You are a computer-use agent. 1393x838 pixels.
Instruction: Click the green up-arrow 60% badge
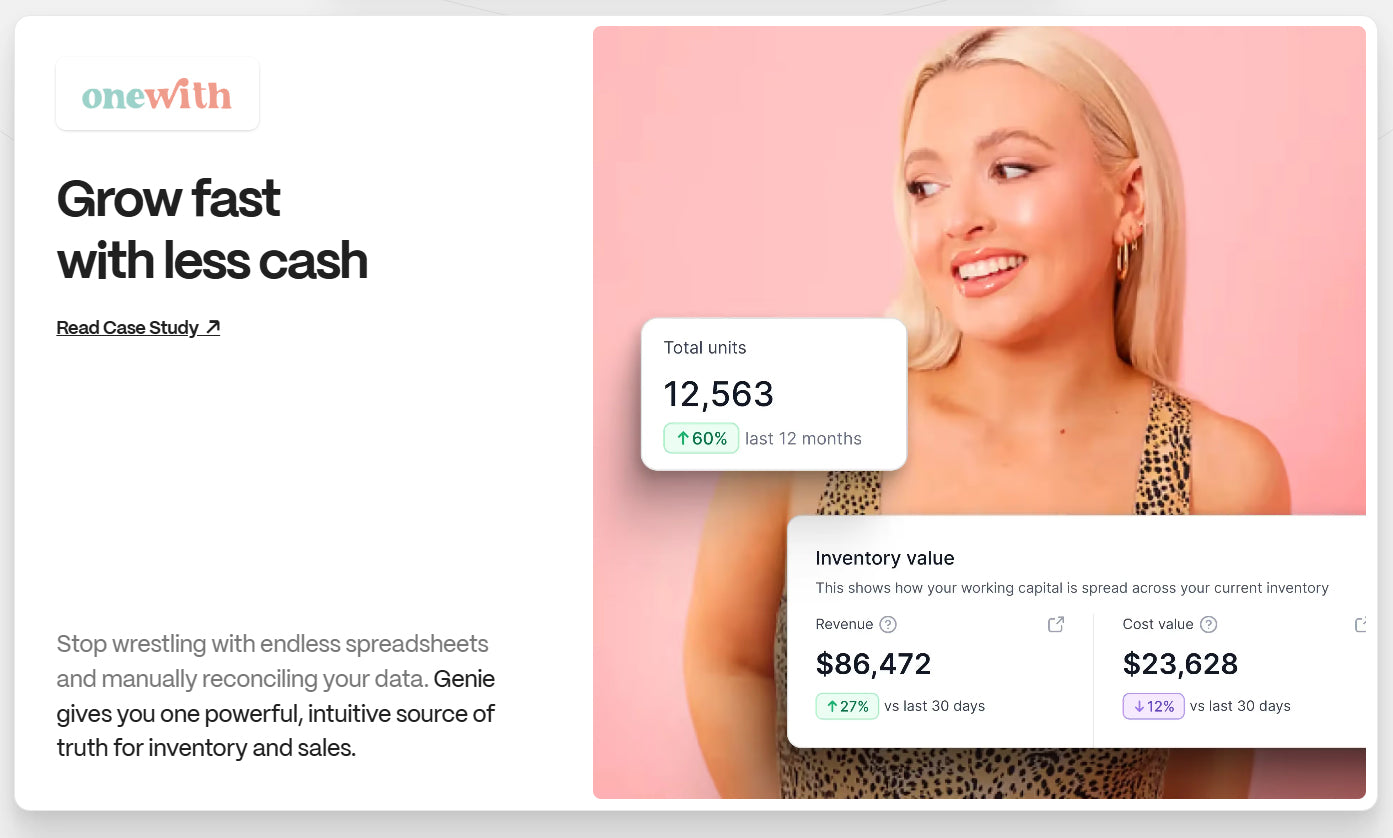point(701,438)
